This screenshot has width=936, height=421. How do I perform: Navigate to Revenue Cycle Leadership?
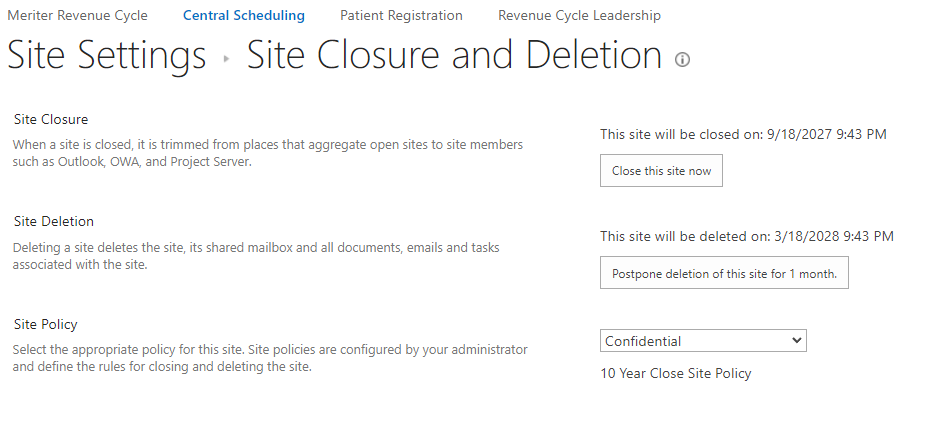579,15
